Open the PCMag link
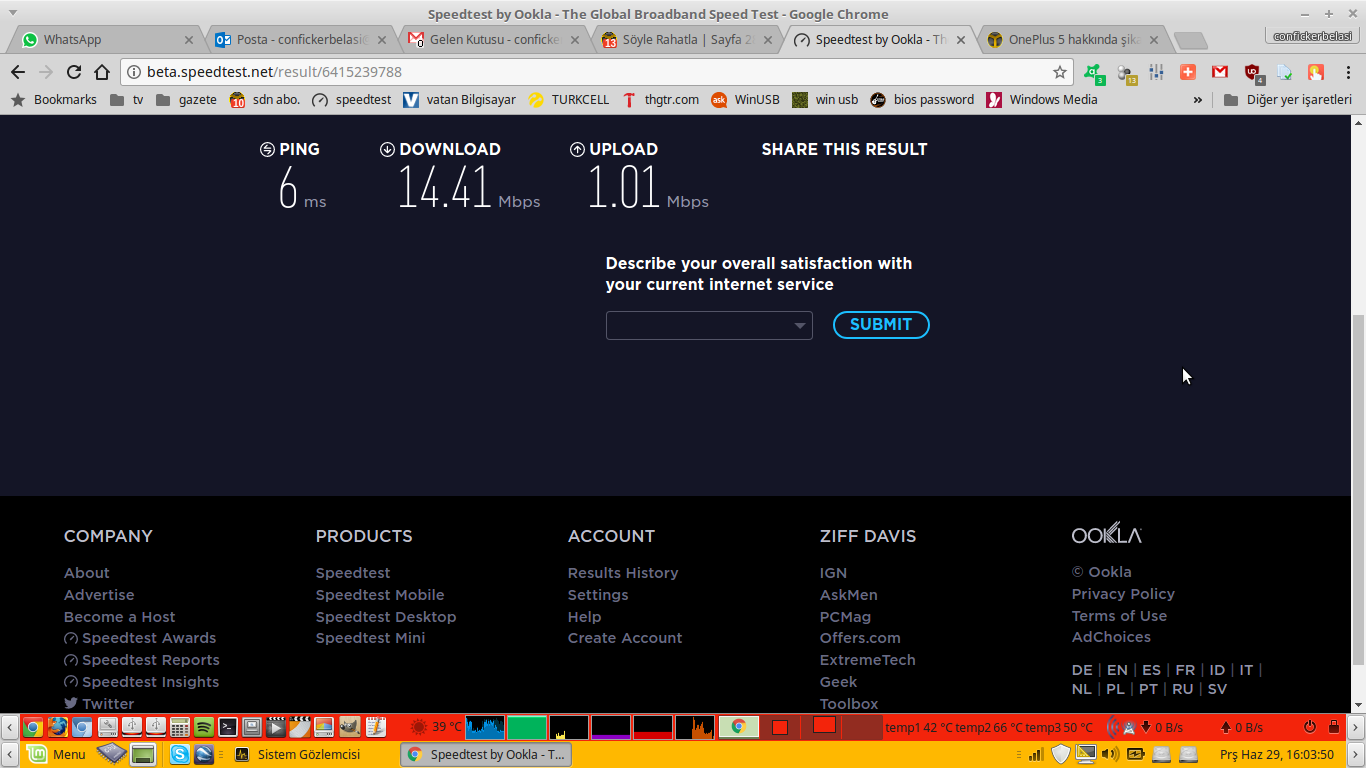This screenshot has height=768, width=1366. click(x=845, y=617)
